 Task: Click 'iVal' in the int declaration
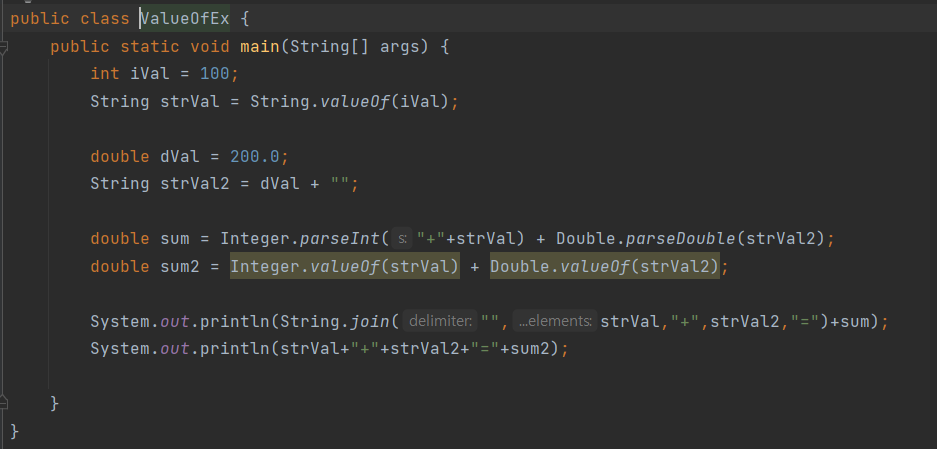[x=149, y=74]
